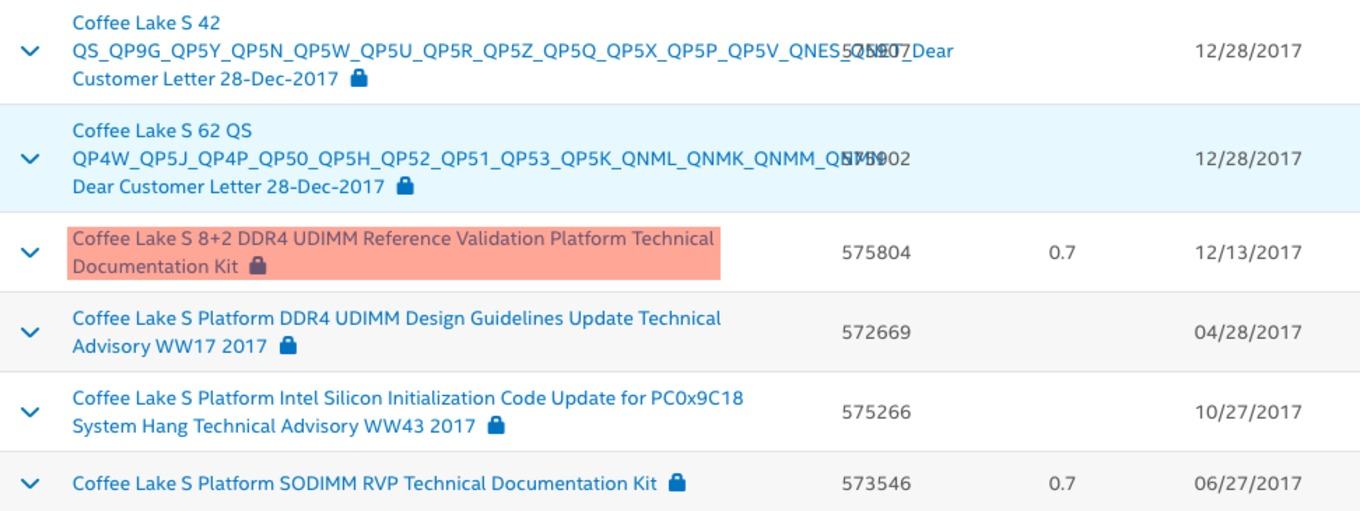Select date 04/28/2017
Screen dimensions: 1360x511
1248,332
